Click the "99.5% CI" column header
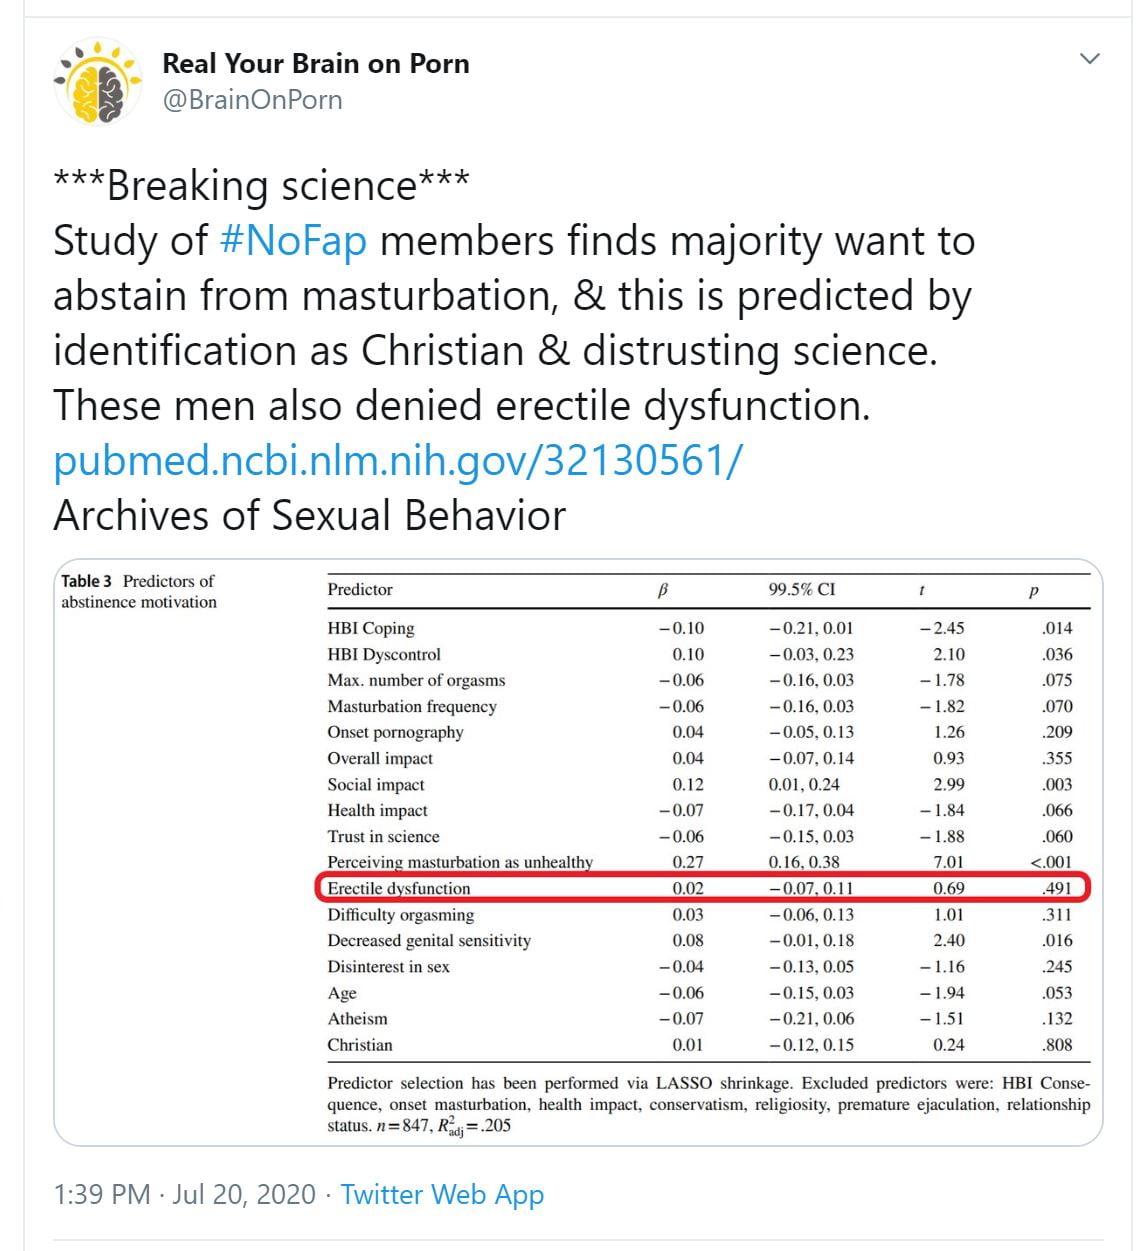 [x=801, y=589]
